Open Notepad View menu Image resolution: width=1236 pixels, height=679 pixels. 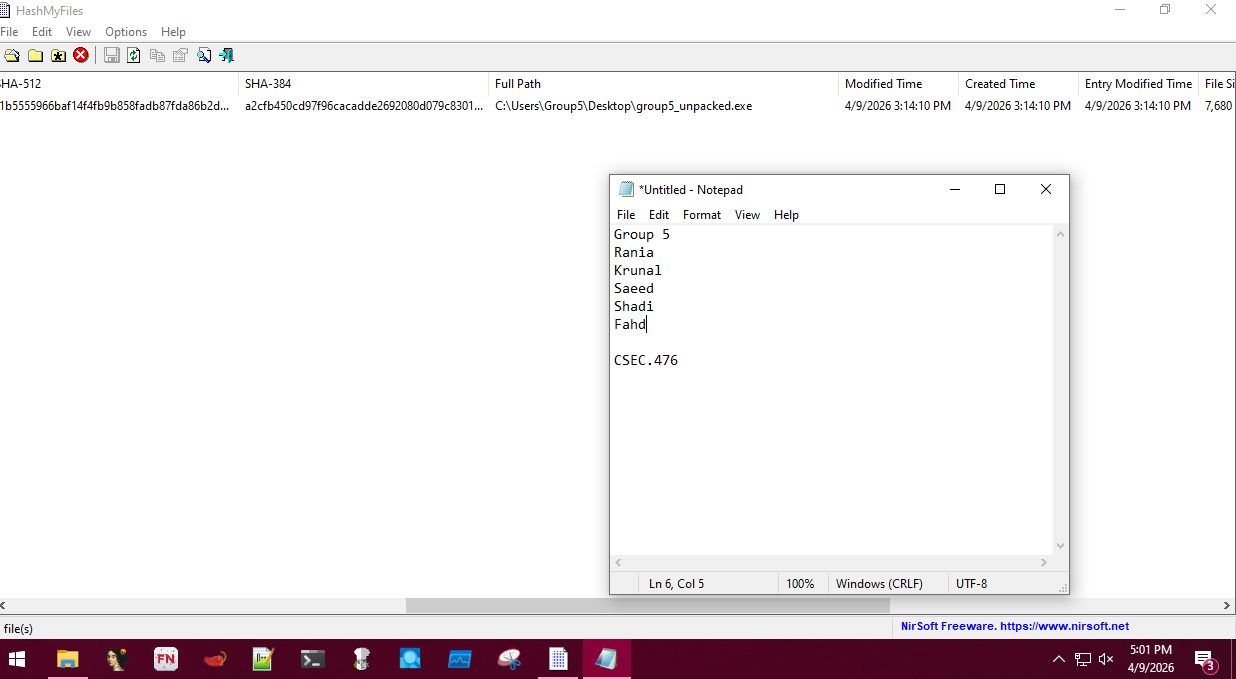coord(747,215)
